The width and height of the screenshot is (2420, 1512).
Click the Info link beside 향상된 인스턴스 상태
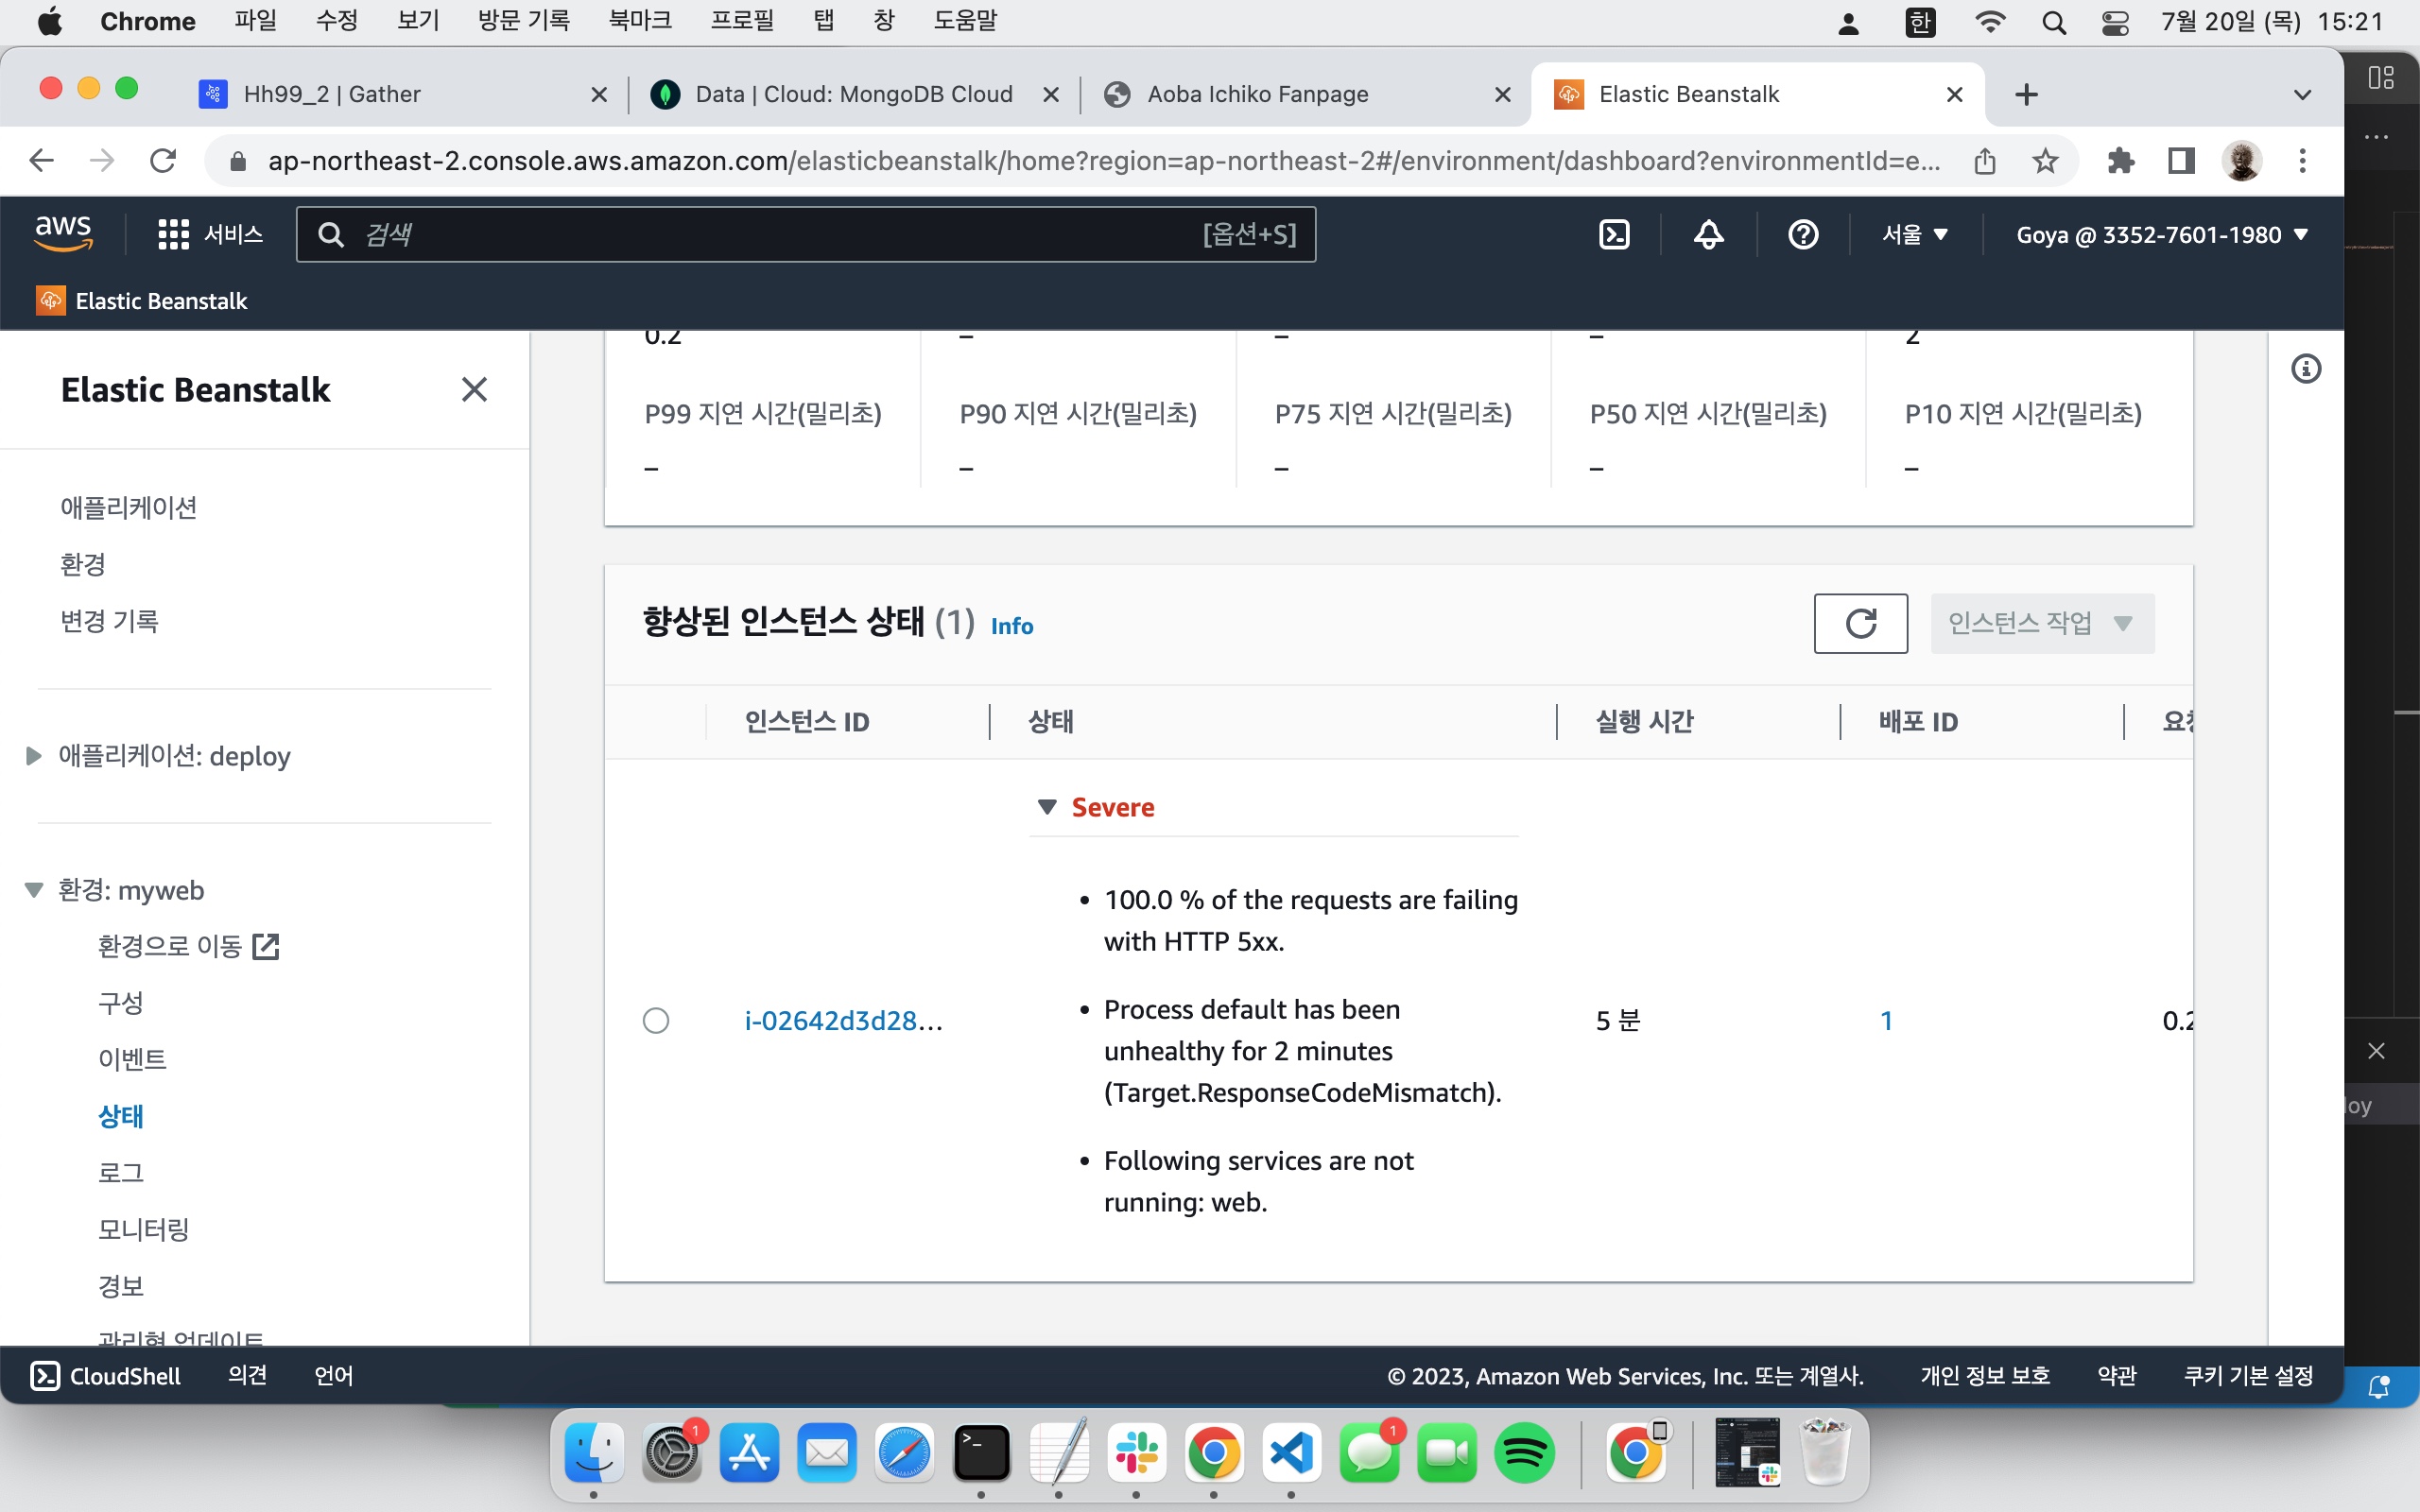1011,626
